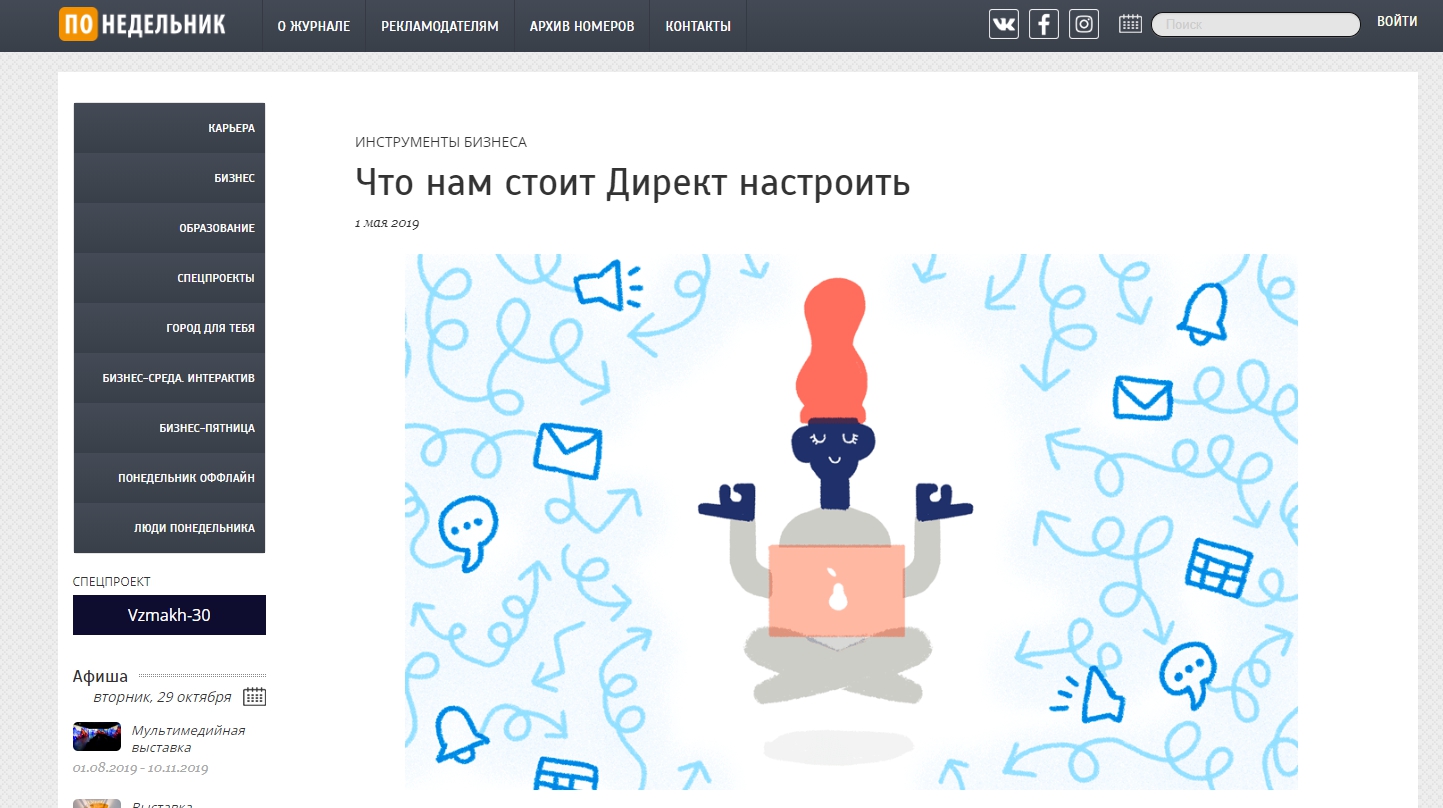Open the О журнале menu item
The width and height of the screenshot is (1443, 808).
coord(314,26)
